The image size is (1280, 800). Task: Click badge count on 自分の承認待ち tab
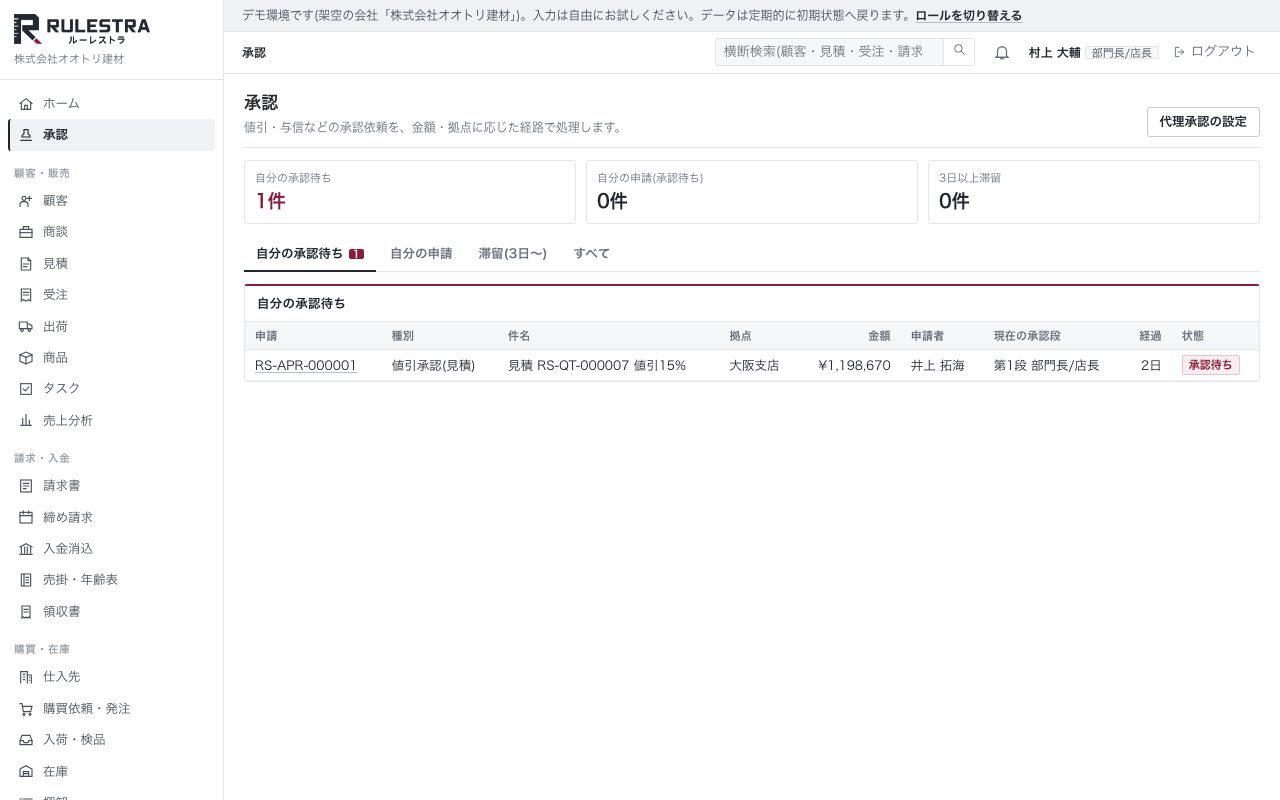[356, 254]
